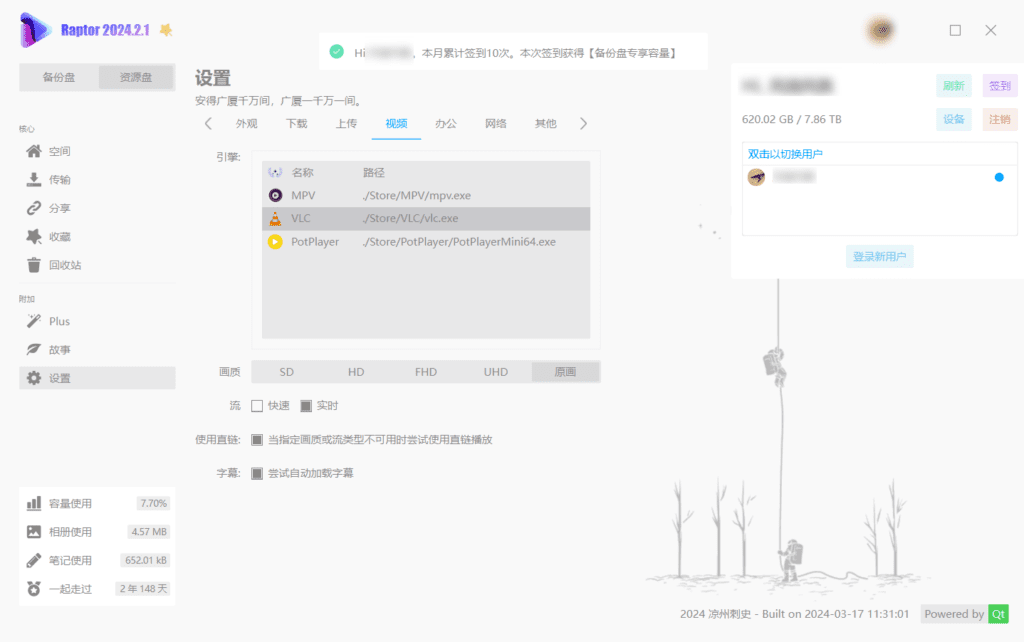This screenshot has height=642, width=1024.
Task: Click 双击以切换用户 header text
Action: pyautogui.click(x=785, y=154)
